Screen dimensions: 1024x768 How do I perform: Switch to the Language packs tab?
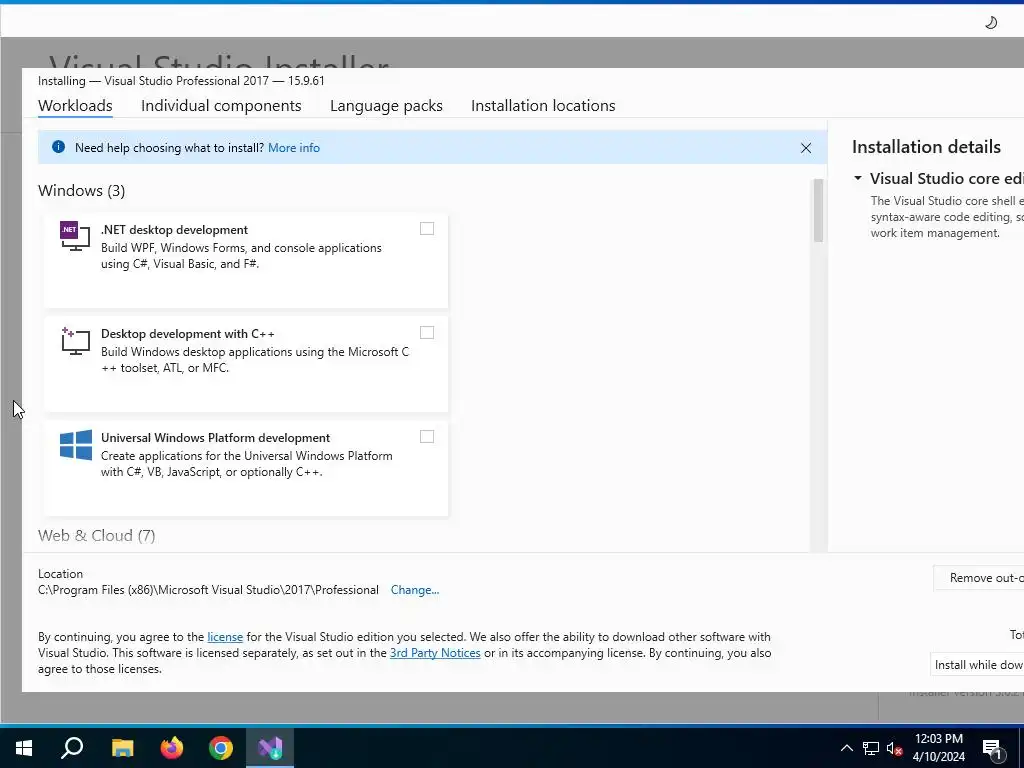coord(386,105)
